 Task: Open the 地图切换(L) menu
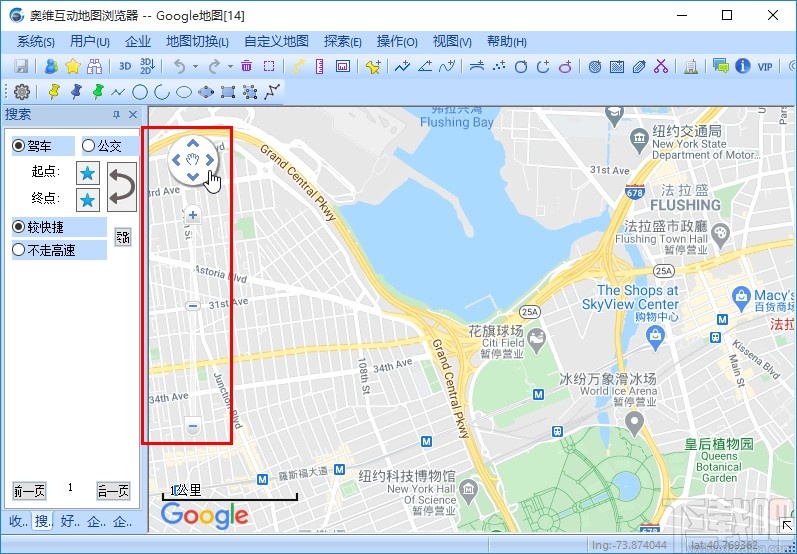click(x=197, y=42)
